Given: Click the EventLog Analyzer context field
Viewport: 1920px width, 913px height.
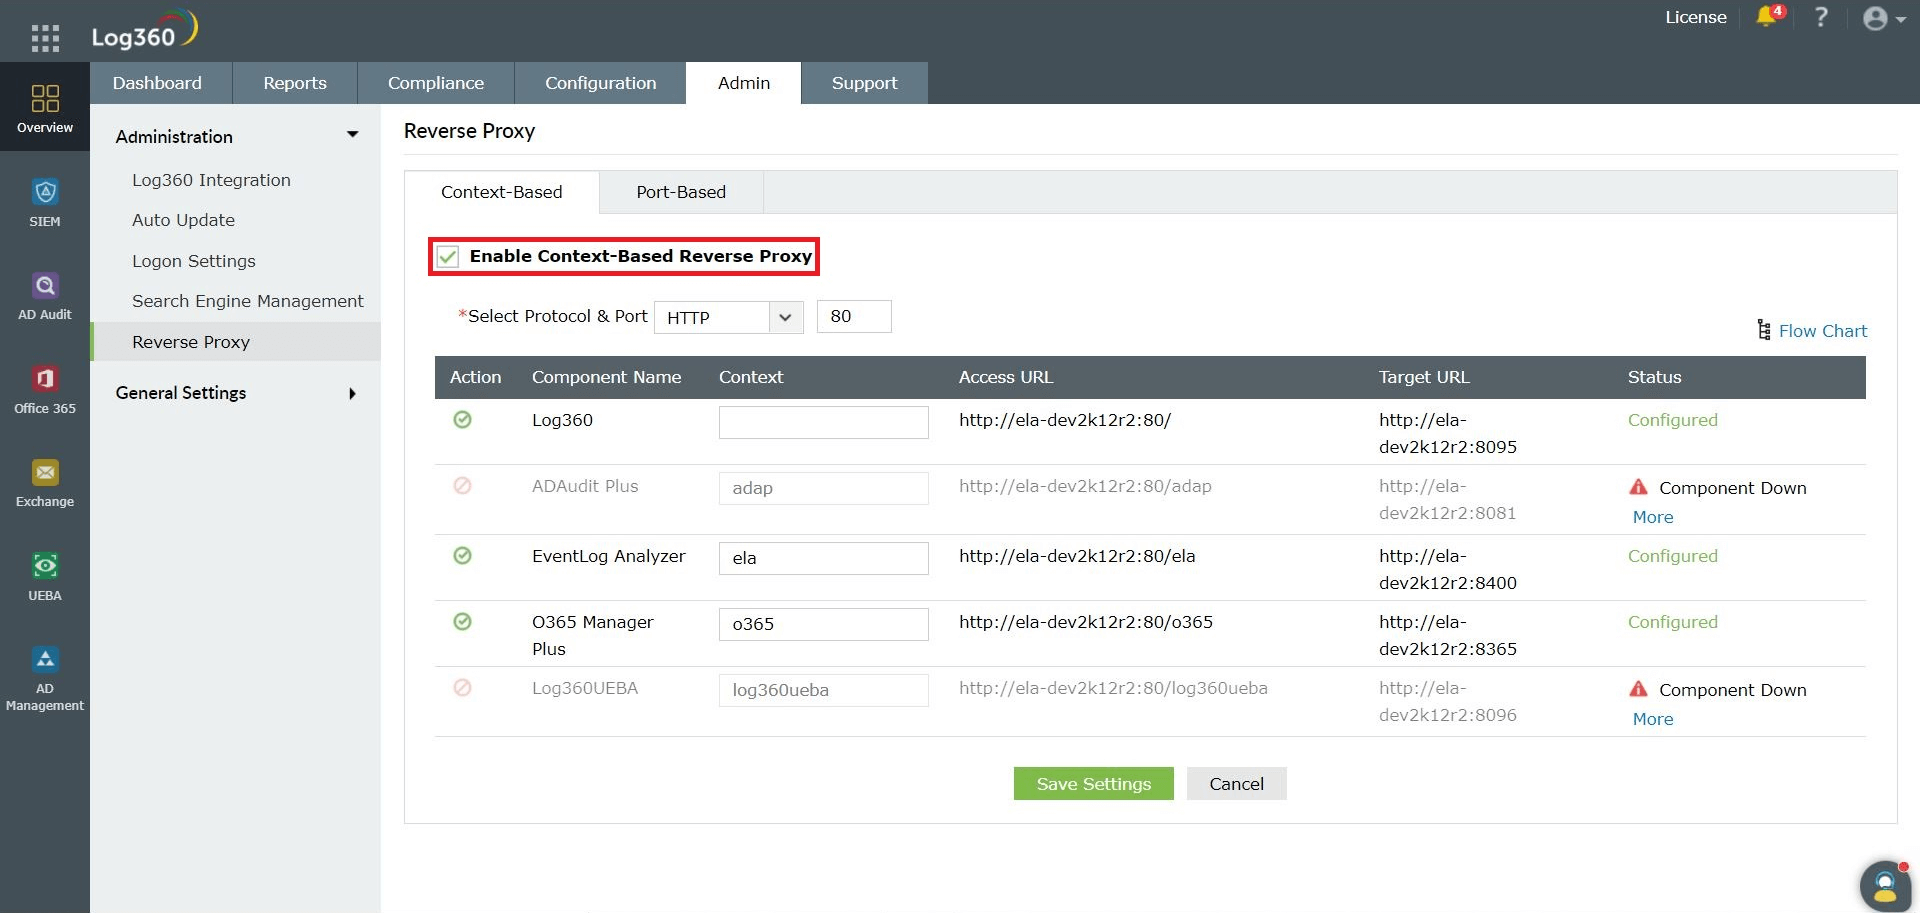Looking at the screenshot, I should pos(823,558).
